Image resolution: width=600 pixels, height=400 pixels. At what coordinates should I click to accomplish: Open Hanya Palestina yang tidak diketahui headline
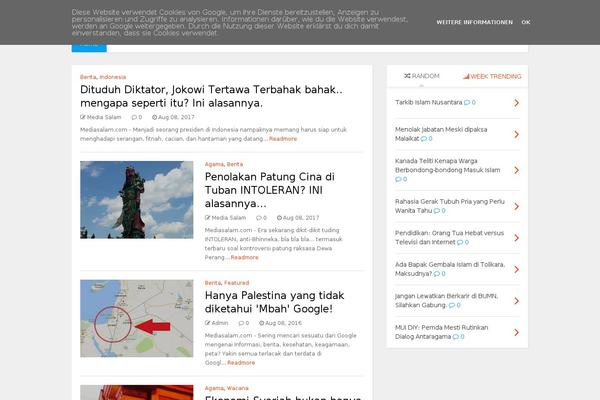click(x=274, y=302)
